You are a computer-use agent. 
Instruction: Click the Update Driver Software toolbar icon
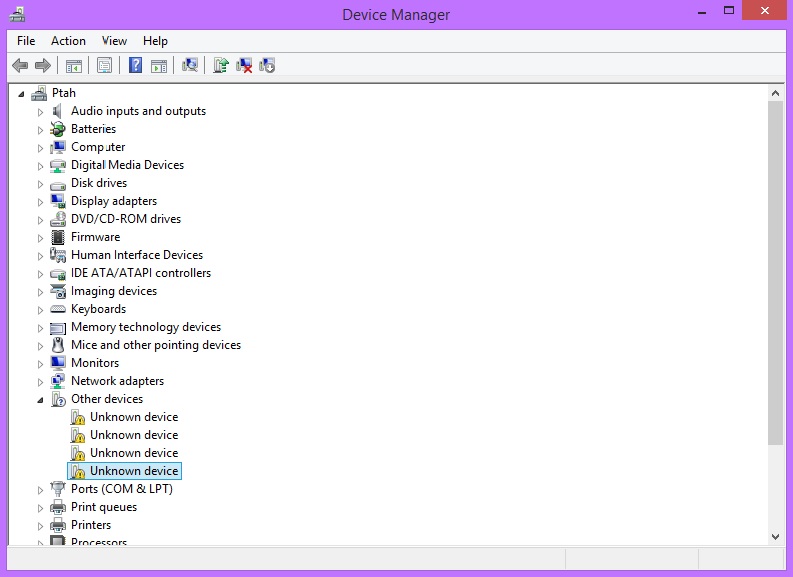(220, 66)
